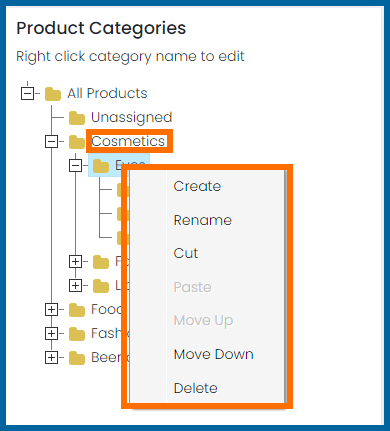Click the Food folder icon
Viewport: 390px width, 431px height.
[x=77, y=310]
